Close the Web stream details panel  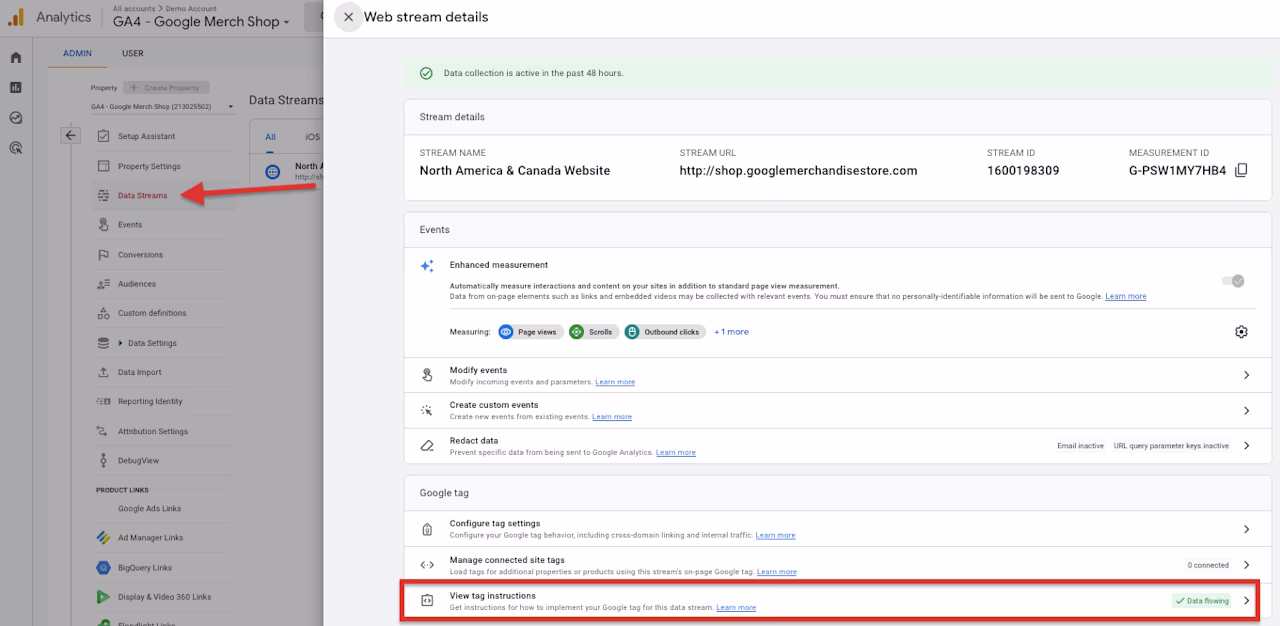coord(348,17)
